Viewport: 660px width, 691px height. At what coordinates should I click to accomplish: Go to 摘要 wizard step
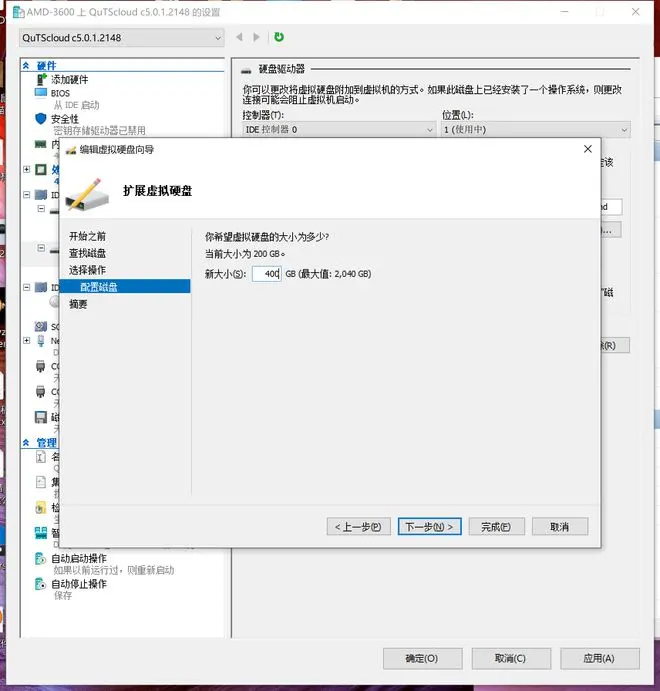point(78,304)
